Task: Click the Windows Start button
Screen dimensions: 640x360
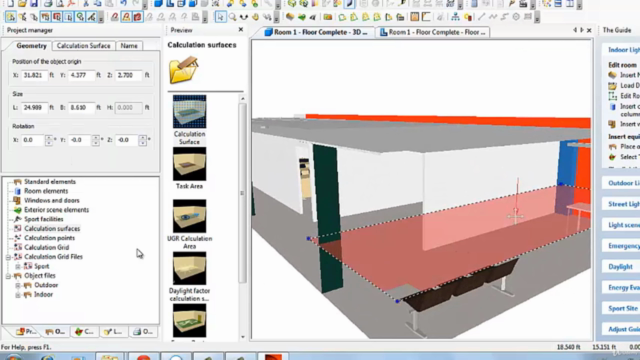Action: (13, 358)
